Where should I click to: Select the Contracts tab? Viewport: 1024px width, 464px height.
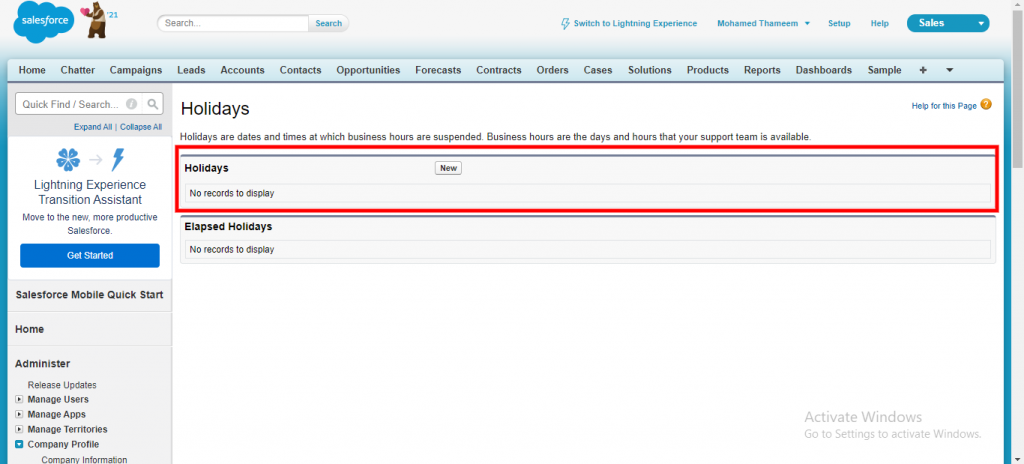coord(499,70)
